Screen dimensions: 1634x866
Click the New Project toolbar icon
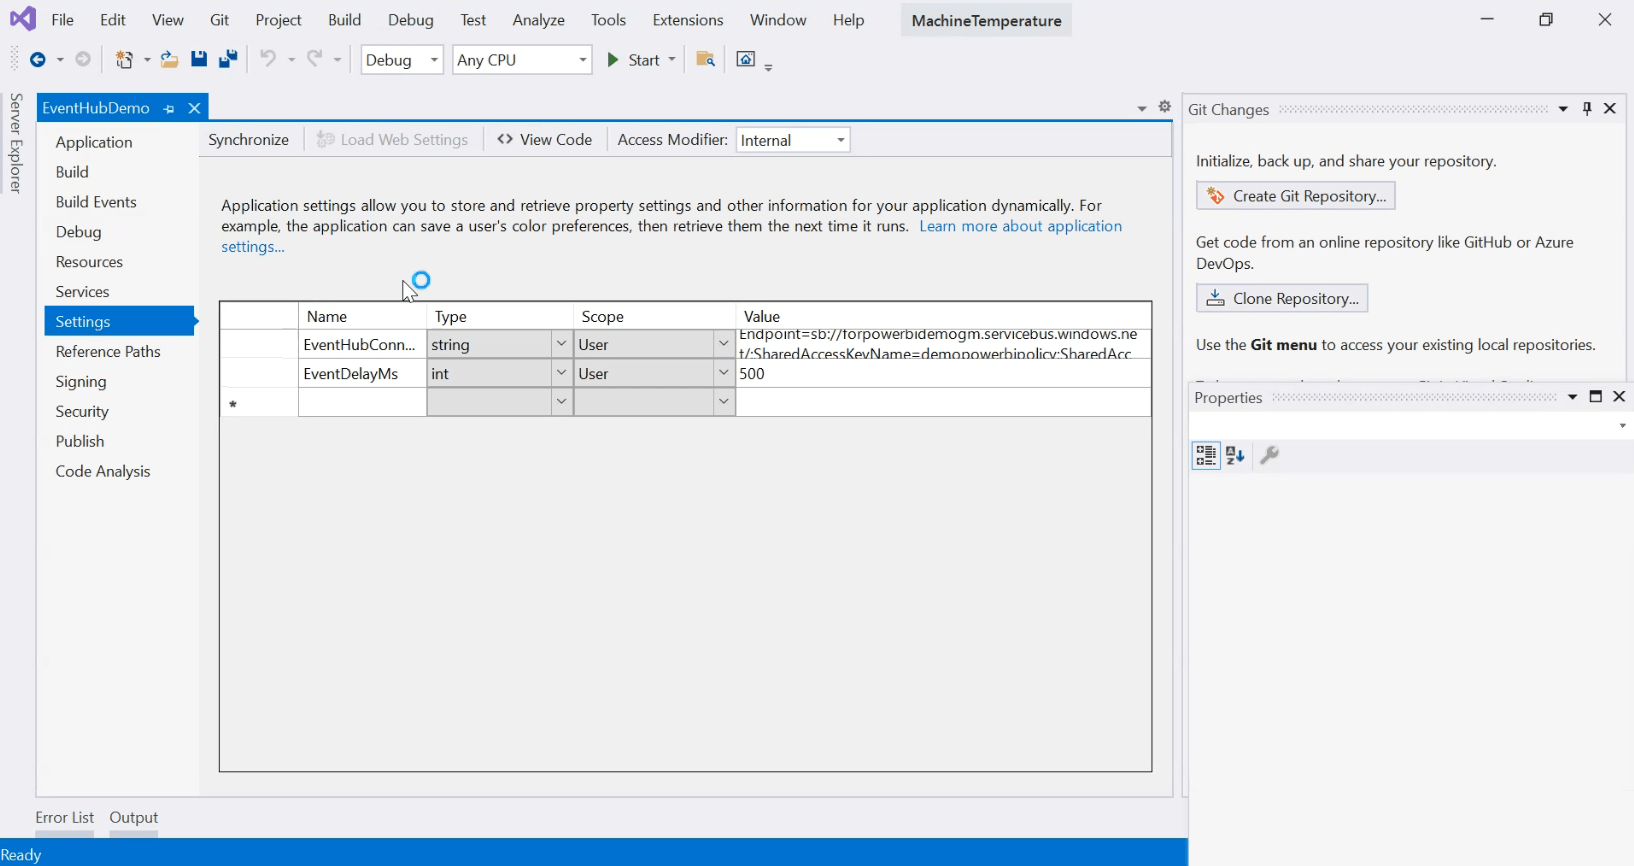tap(124, 60)
